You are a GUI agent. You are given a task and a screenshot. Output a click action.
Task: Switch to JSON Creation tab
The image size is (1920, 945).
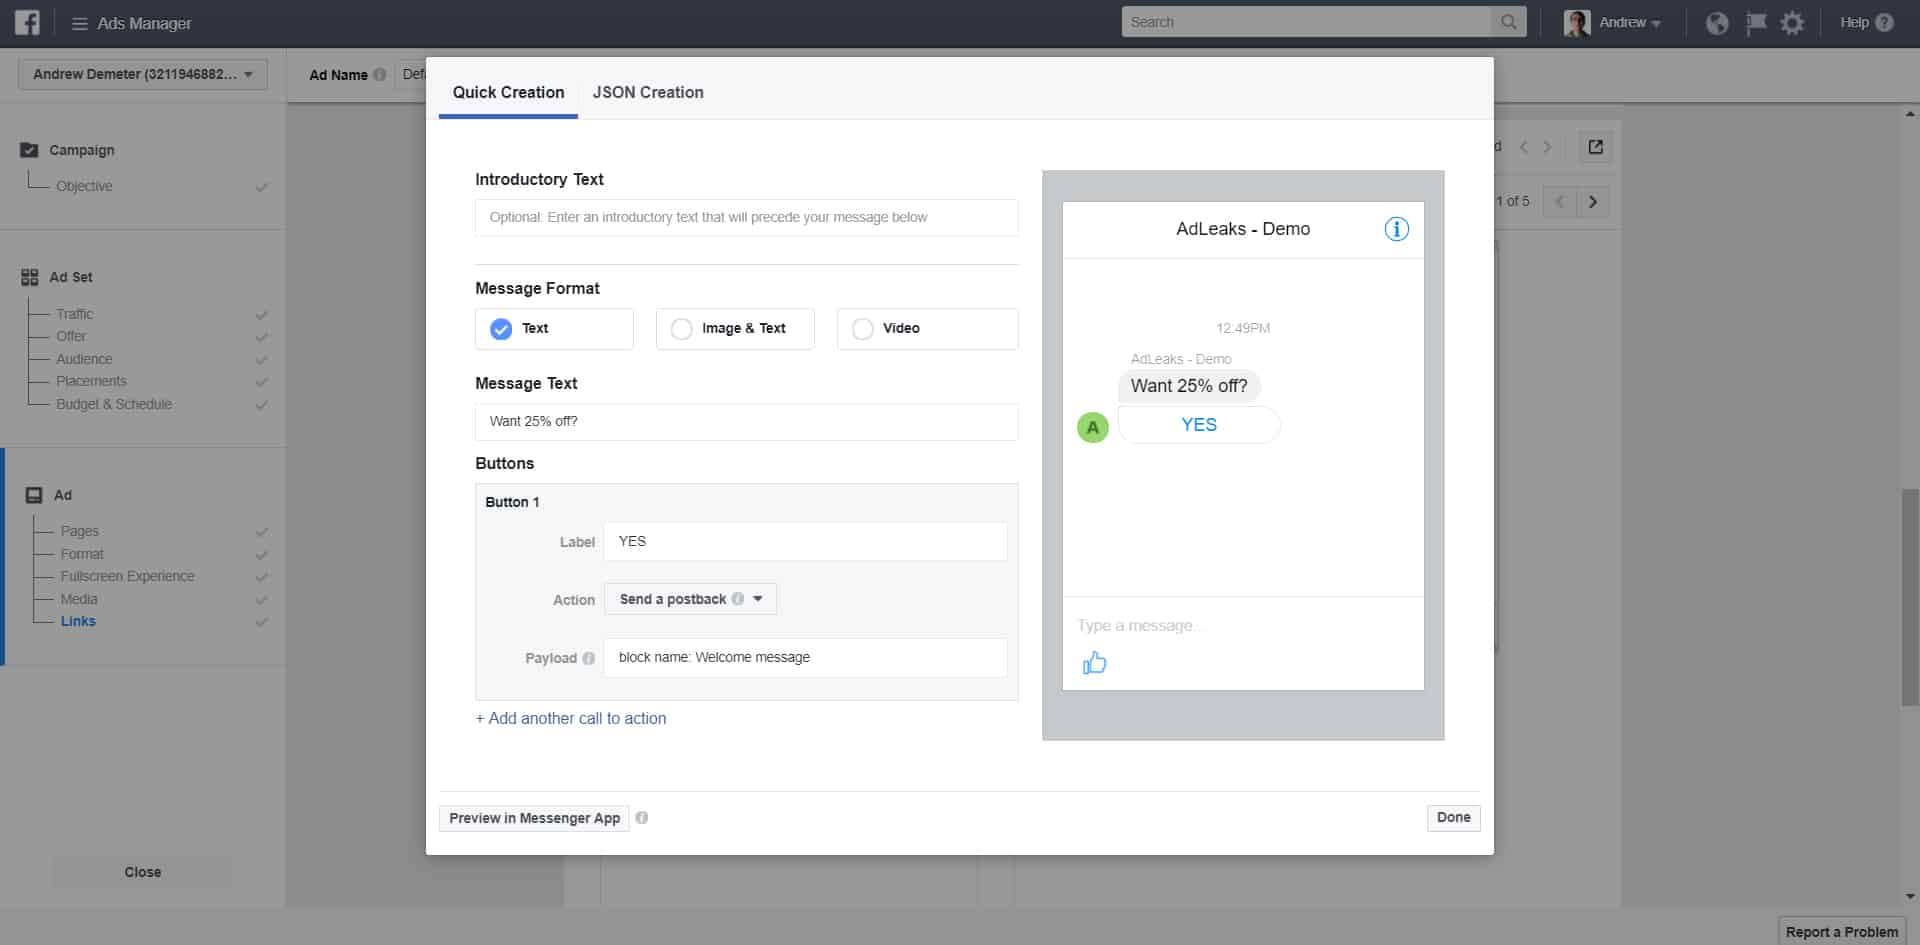coord(648,92)
